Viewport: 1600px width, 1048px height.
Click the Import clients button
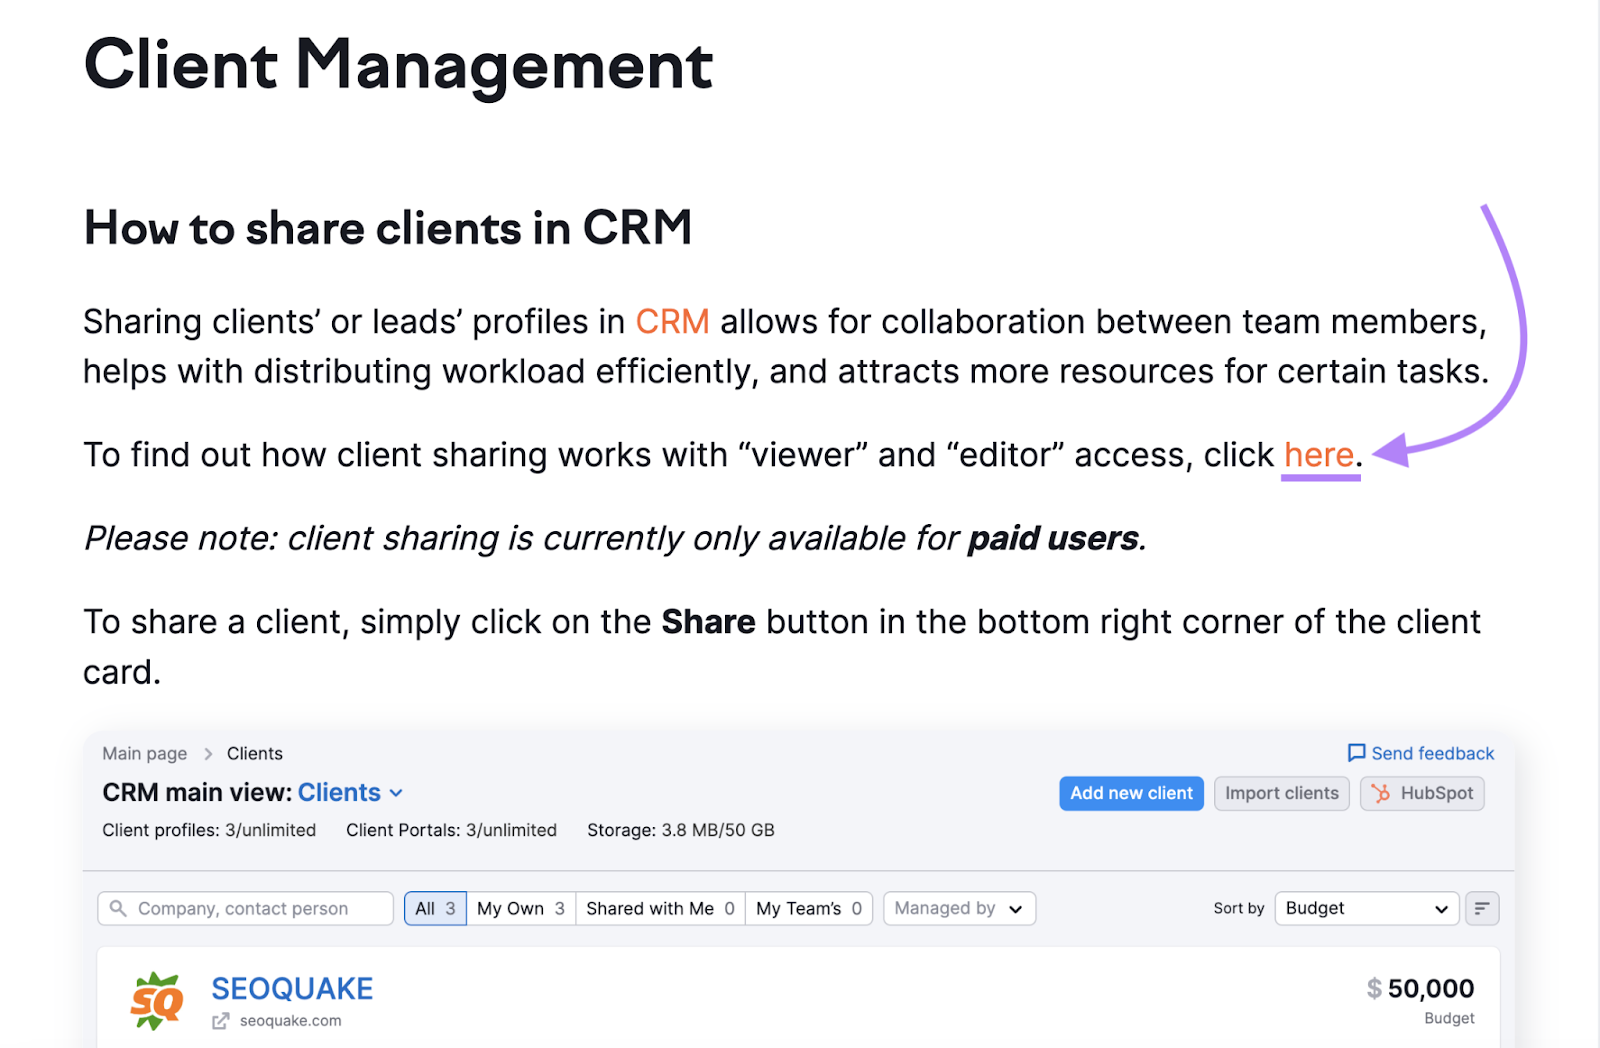(x=1281, y=793)
